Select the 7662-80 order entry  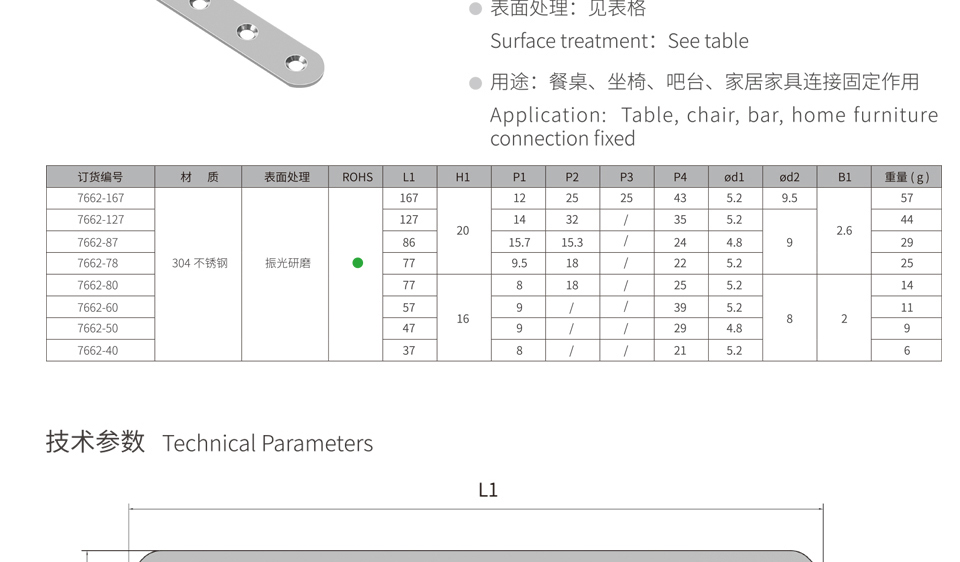(x=98, y=285)
